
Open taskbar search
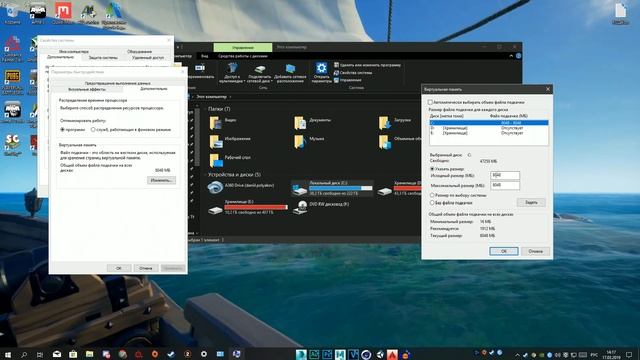pos(24,354)
